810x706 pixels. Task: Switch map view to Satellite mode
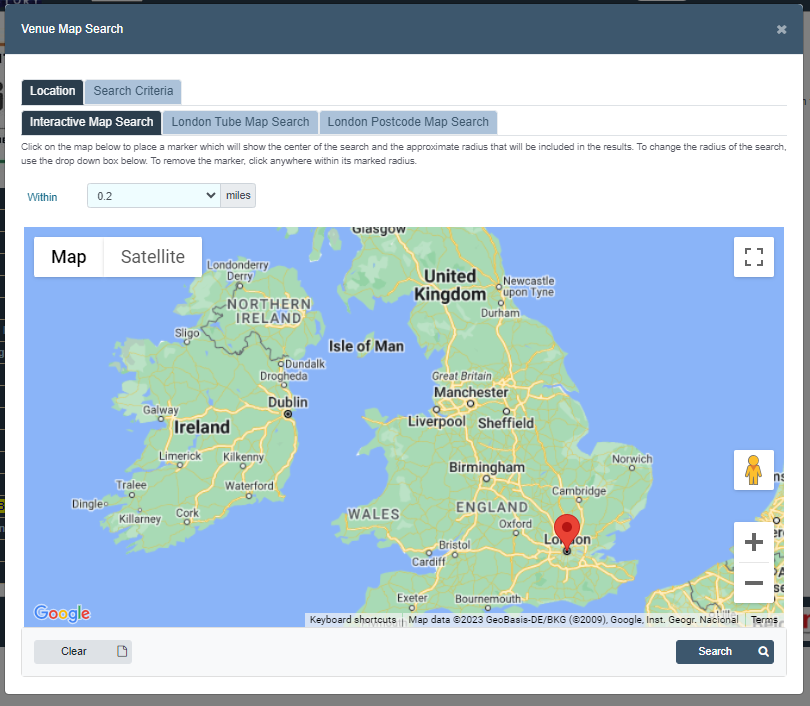tap(153, 257)
